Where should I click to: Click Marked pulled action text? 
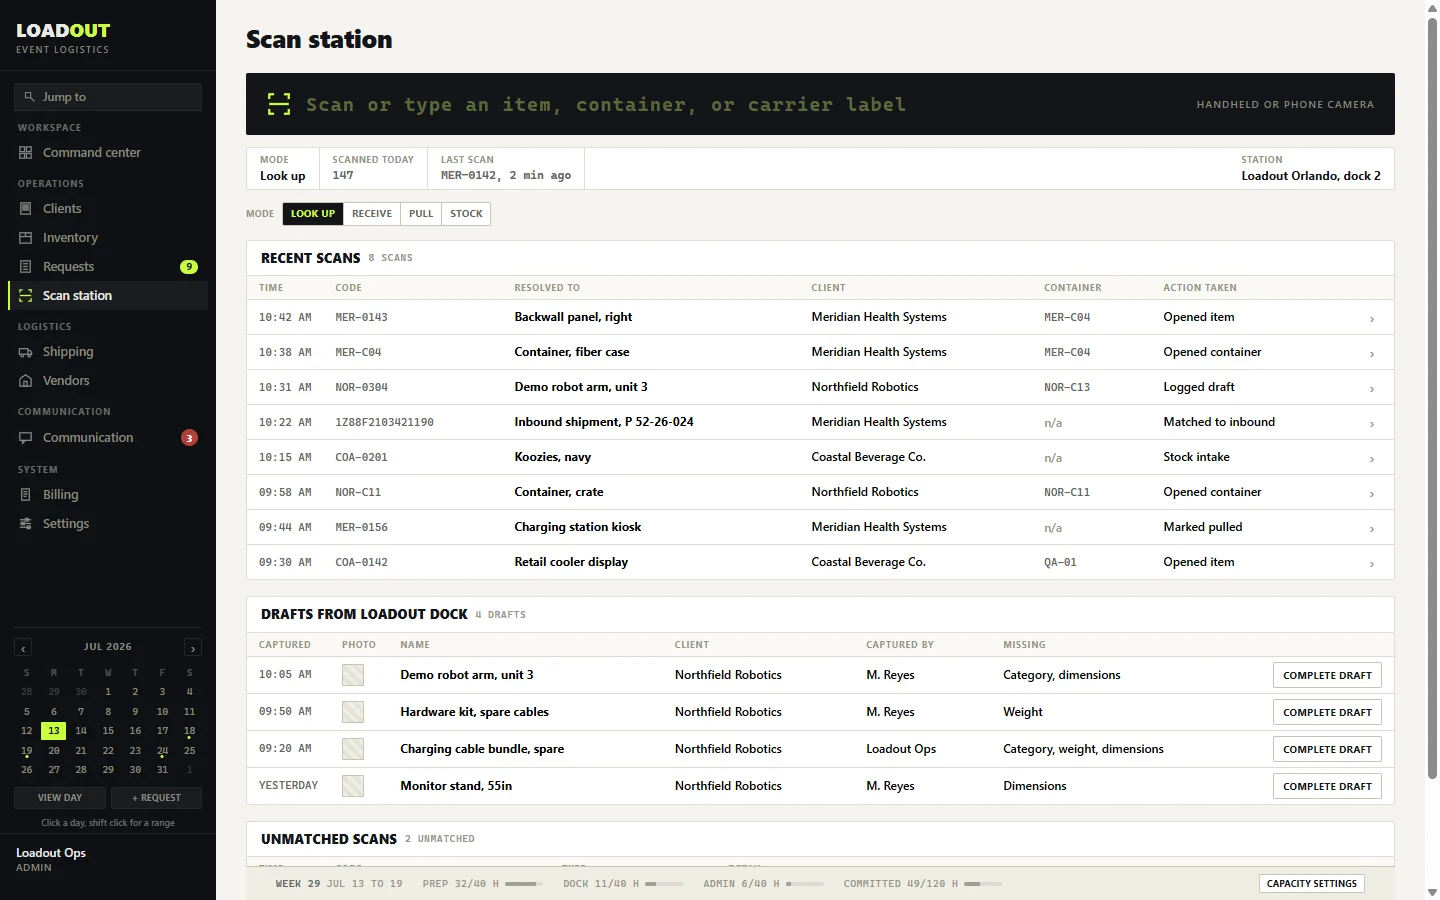1202,527
